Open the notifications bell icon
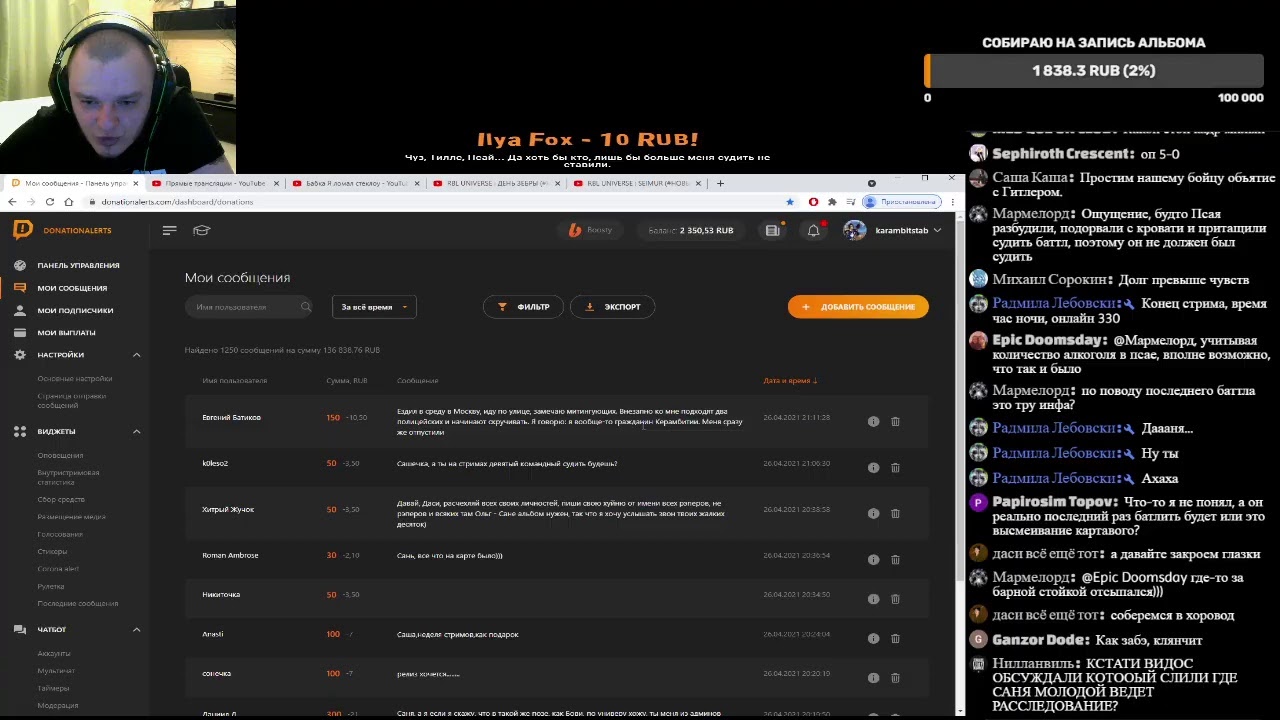The image size is (1280, 720). click(814, 230)
